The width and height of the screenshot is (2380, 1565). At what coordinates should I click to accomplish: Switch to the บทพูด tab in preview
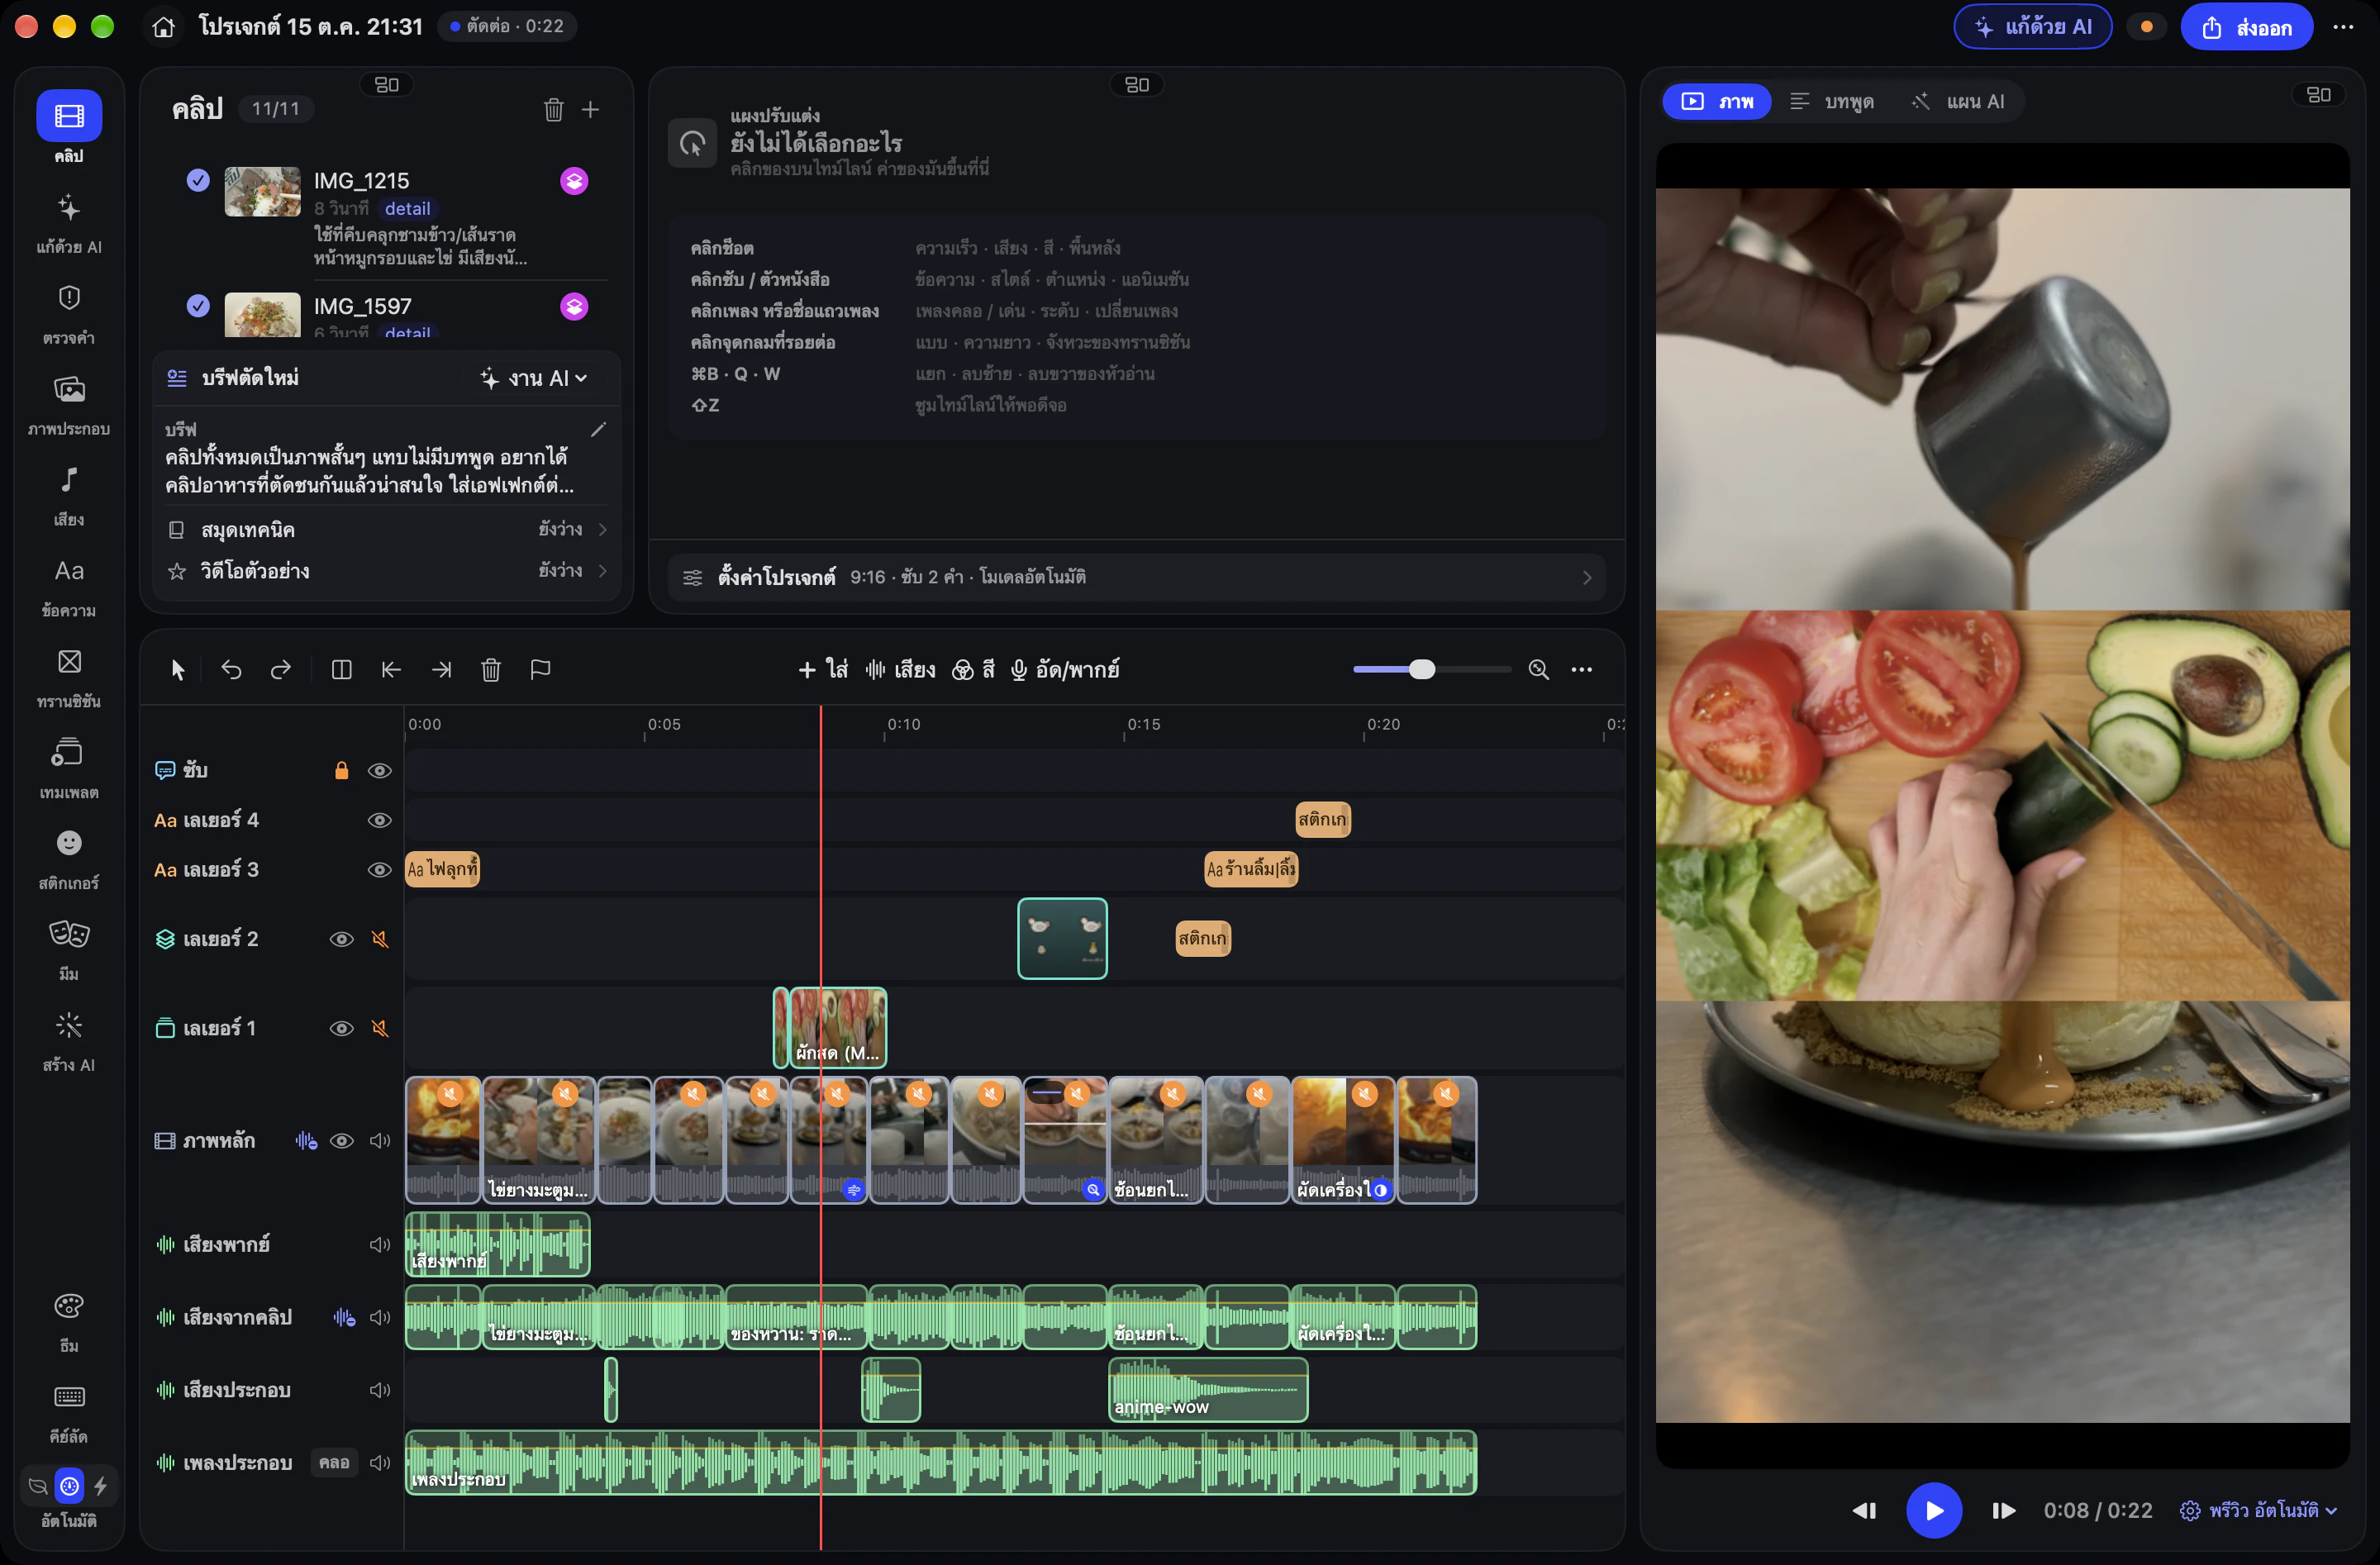[1832, 101]
